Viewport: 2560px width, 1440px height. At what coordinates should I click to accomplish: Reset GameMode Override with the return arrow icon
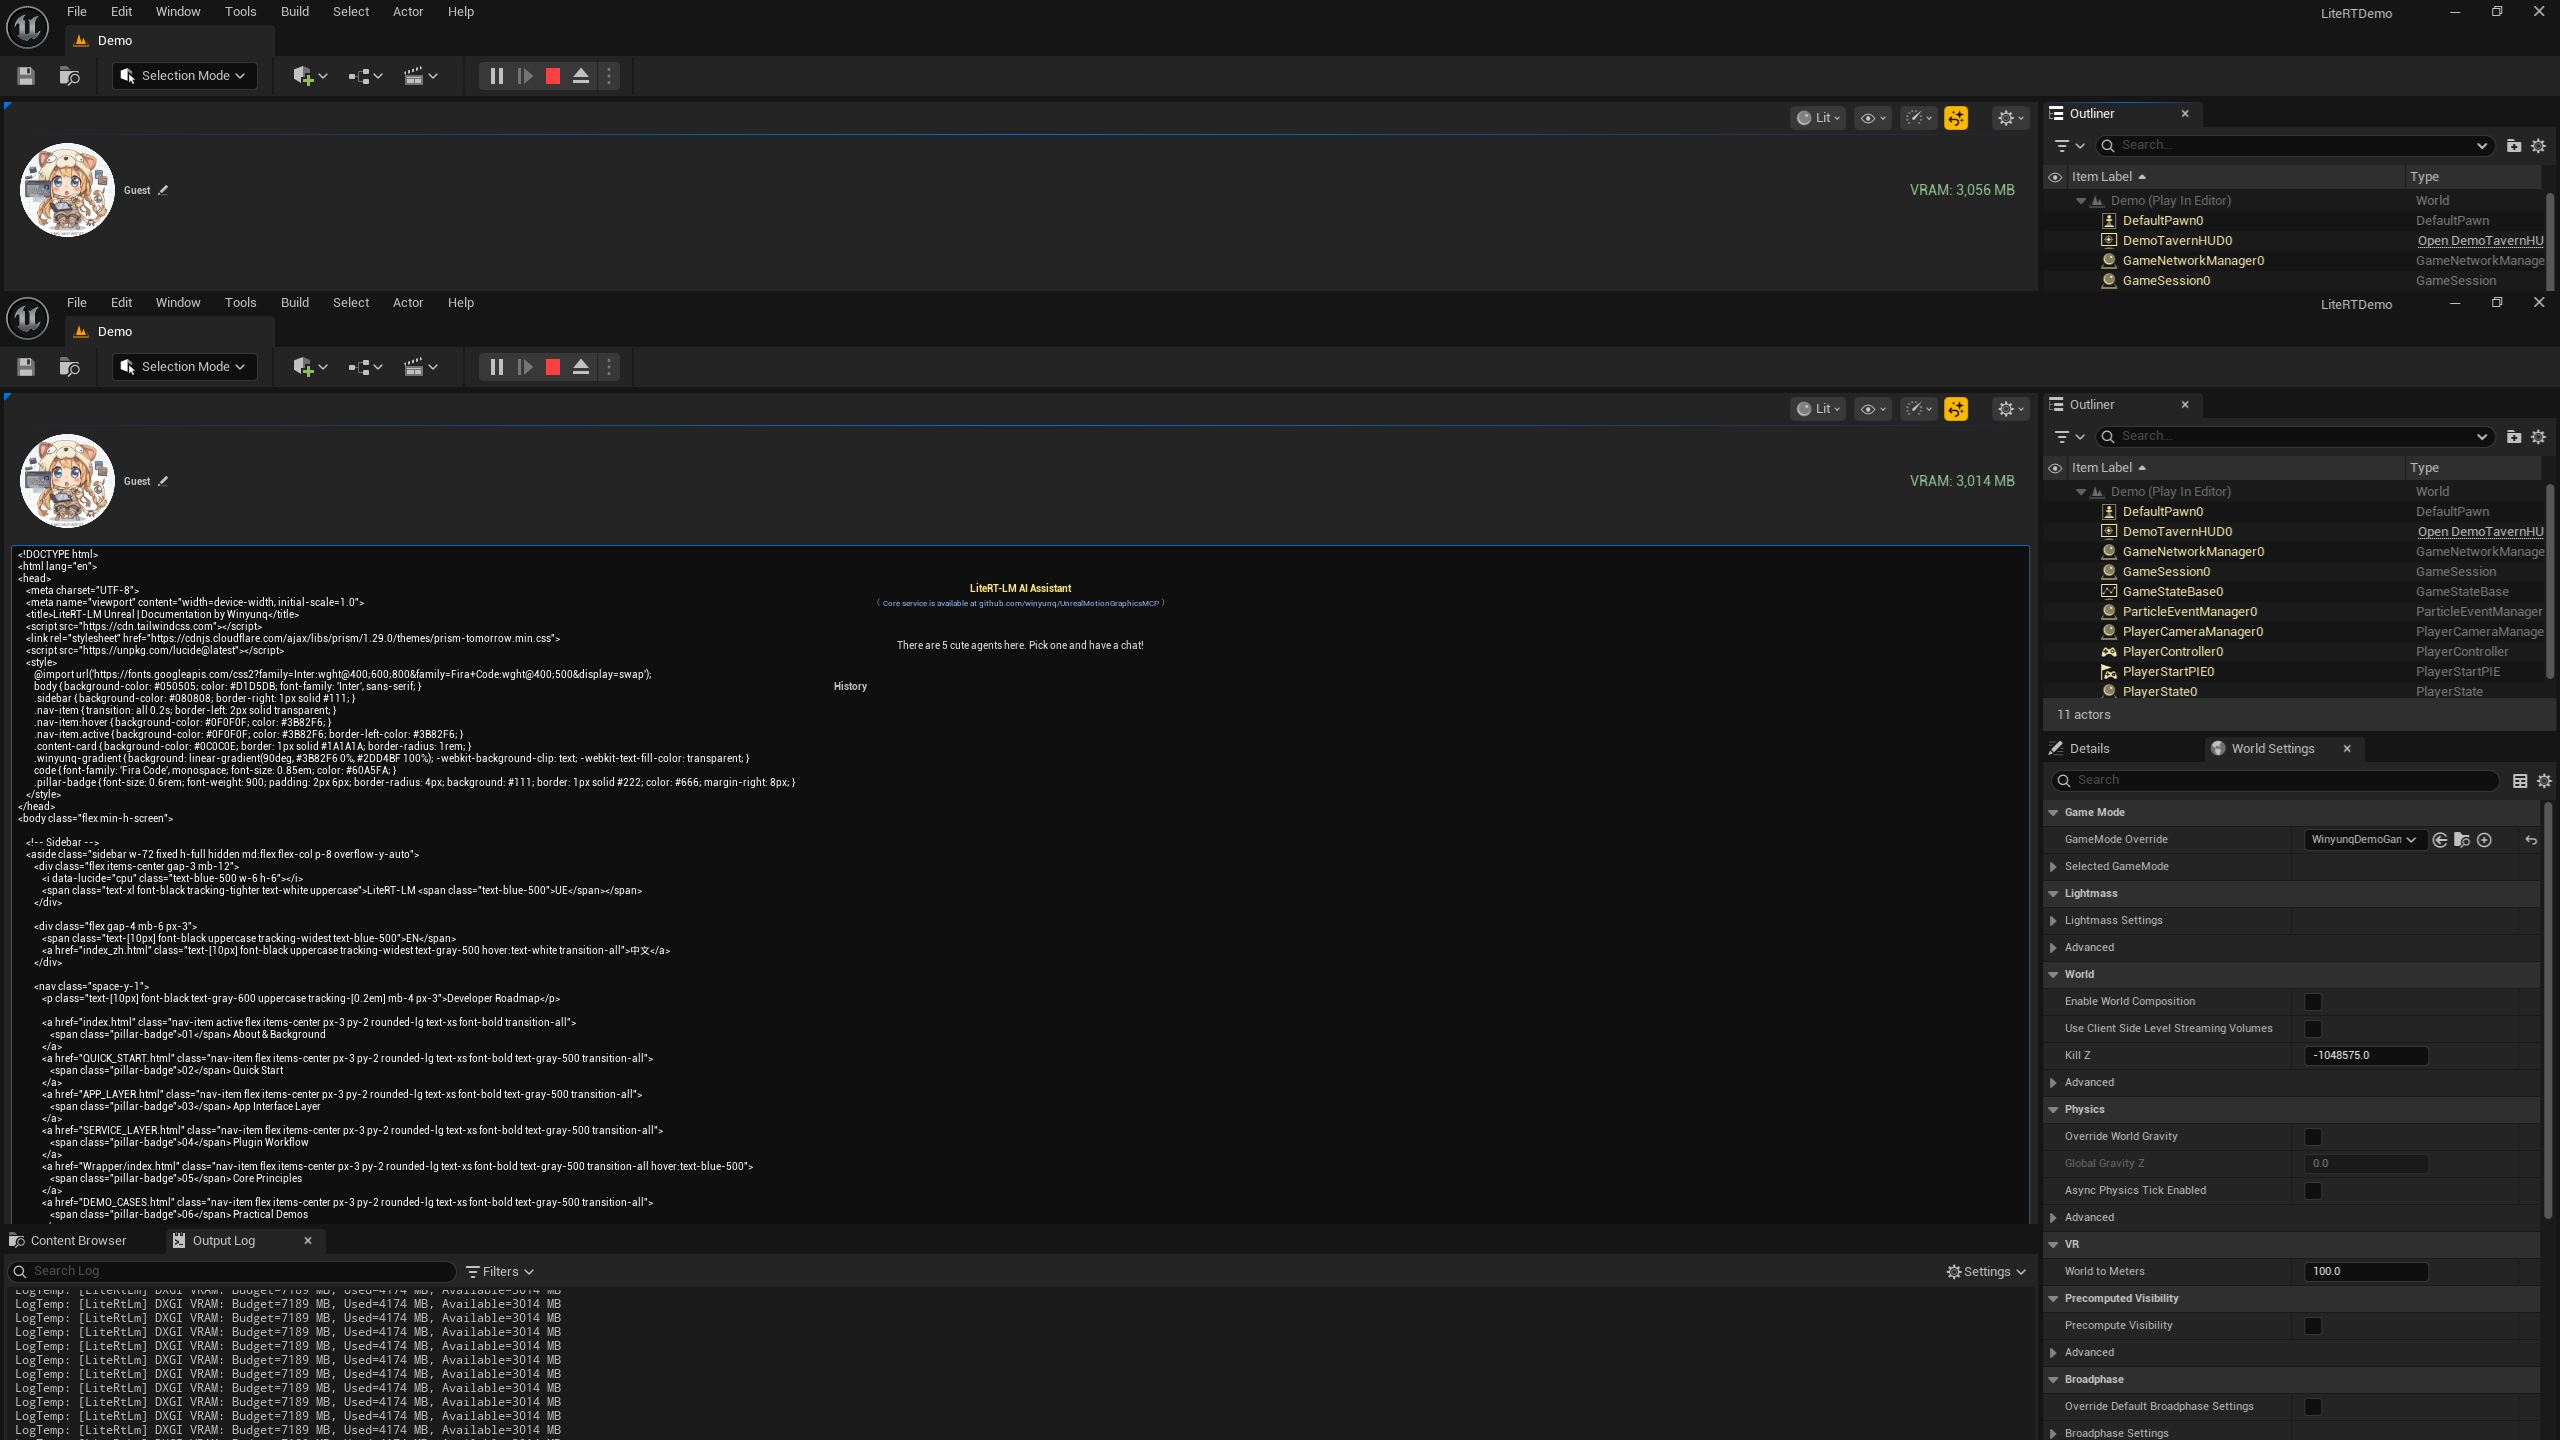[x=2531, y=840]
